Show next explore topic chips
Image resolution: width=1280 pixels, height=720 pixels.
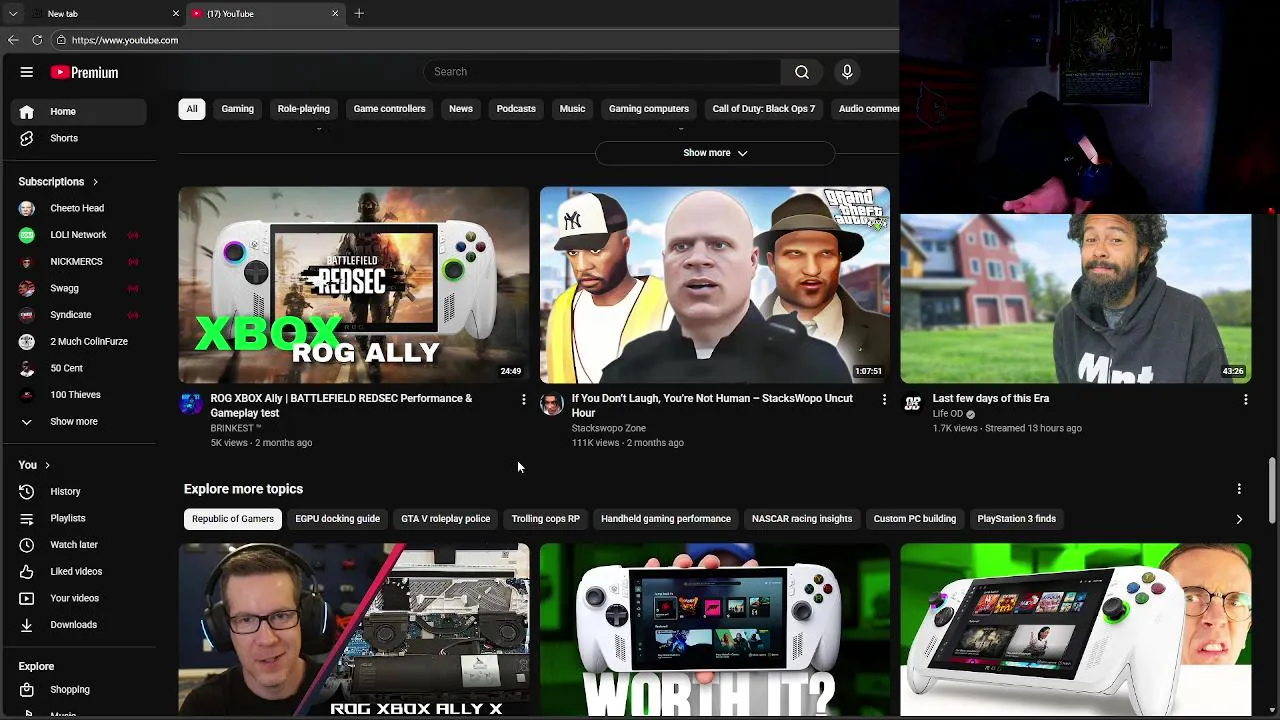tap(1239, 519)
